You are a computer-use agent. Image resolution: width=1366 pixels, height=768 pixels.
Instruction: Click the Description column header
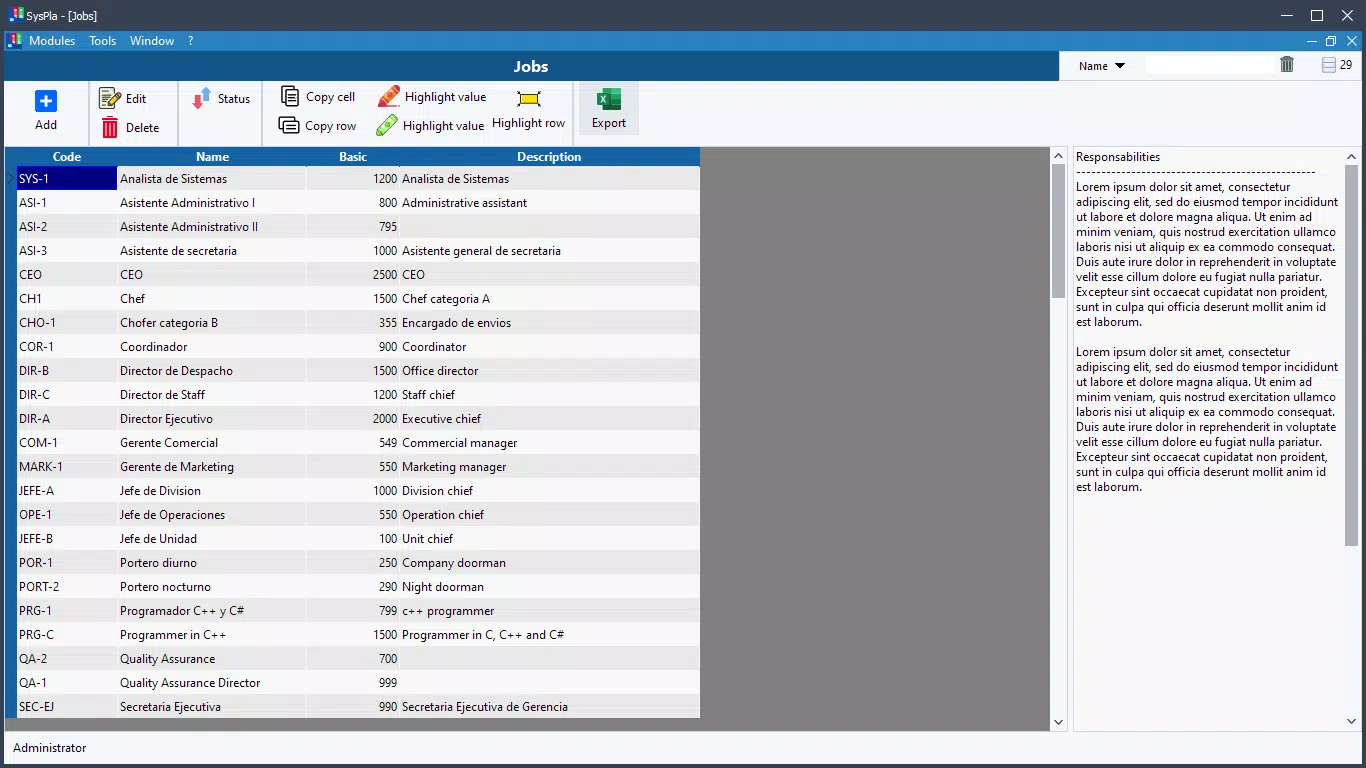549,157
